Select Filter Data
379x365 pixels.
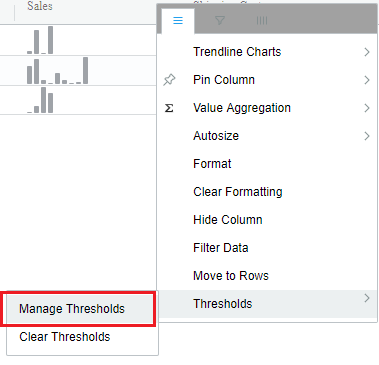(x=221, y=248)
